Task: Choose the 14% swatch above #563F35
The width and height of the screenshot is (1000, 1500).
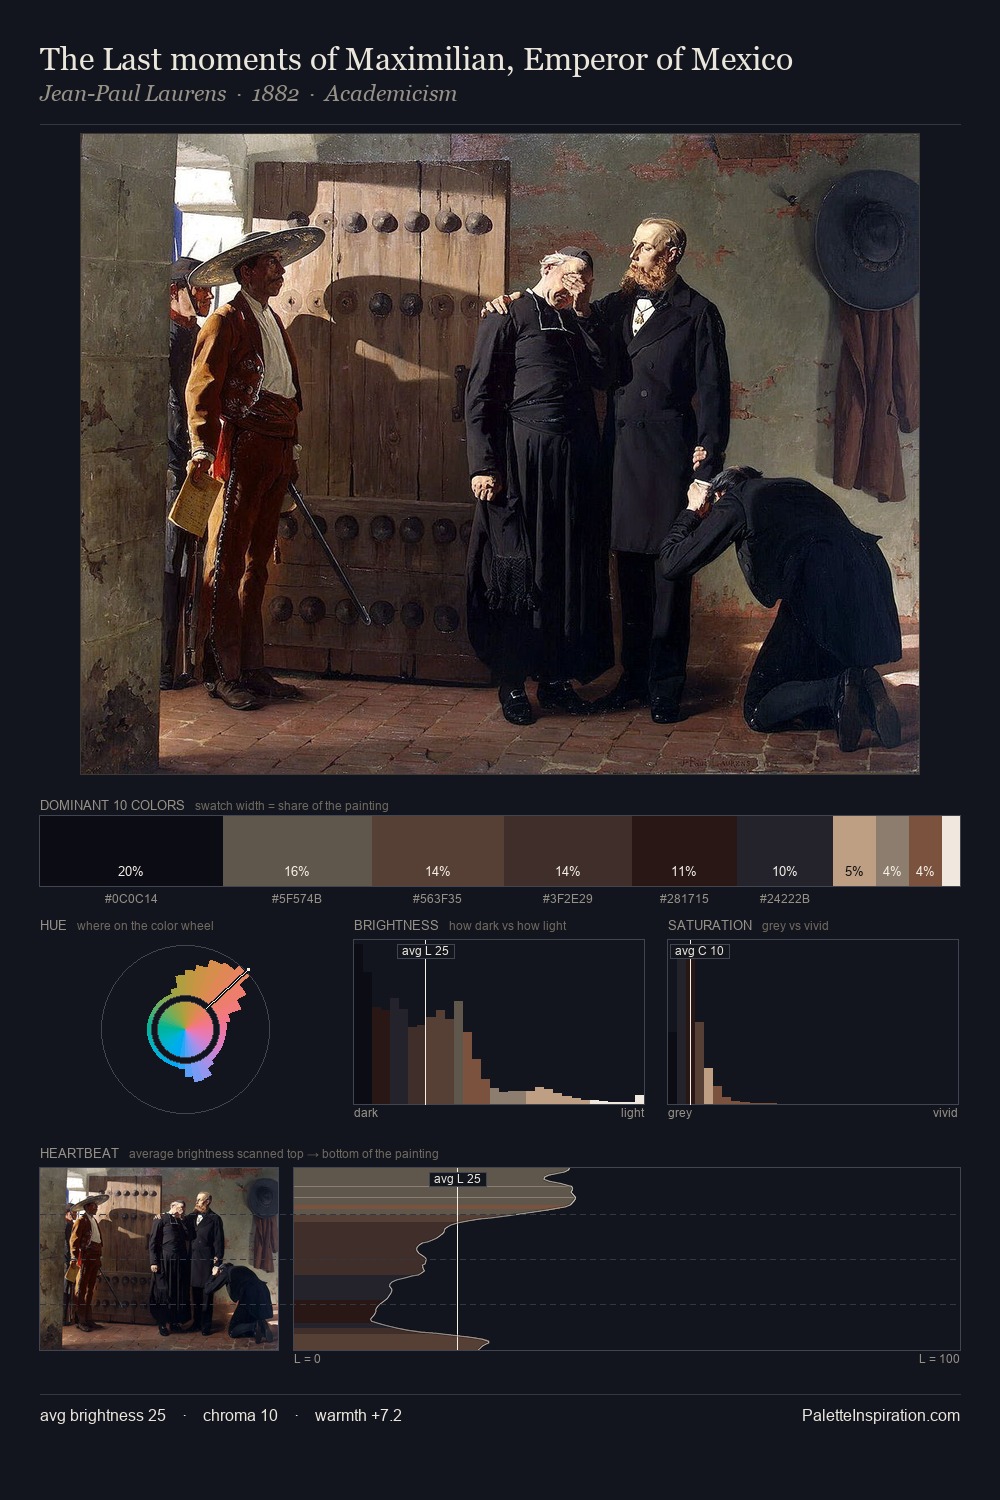Action: click(438, 851)
